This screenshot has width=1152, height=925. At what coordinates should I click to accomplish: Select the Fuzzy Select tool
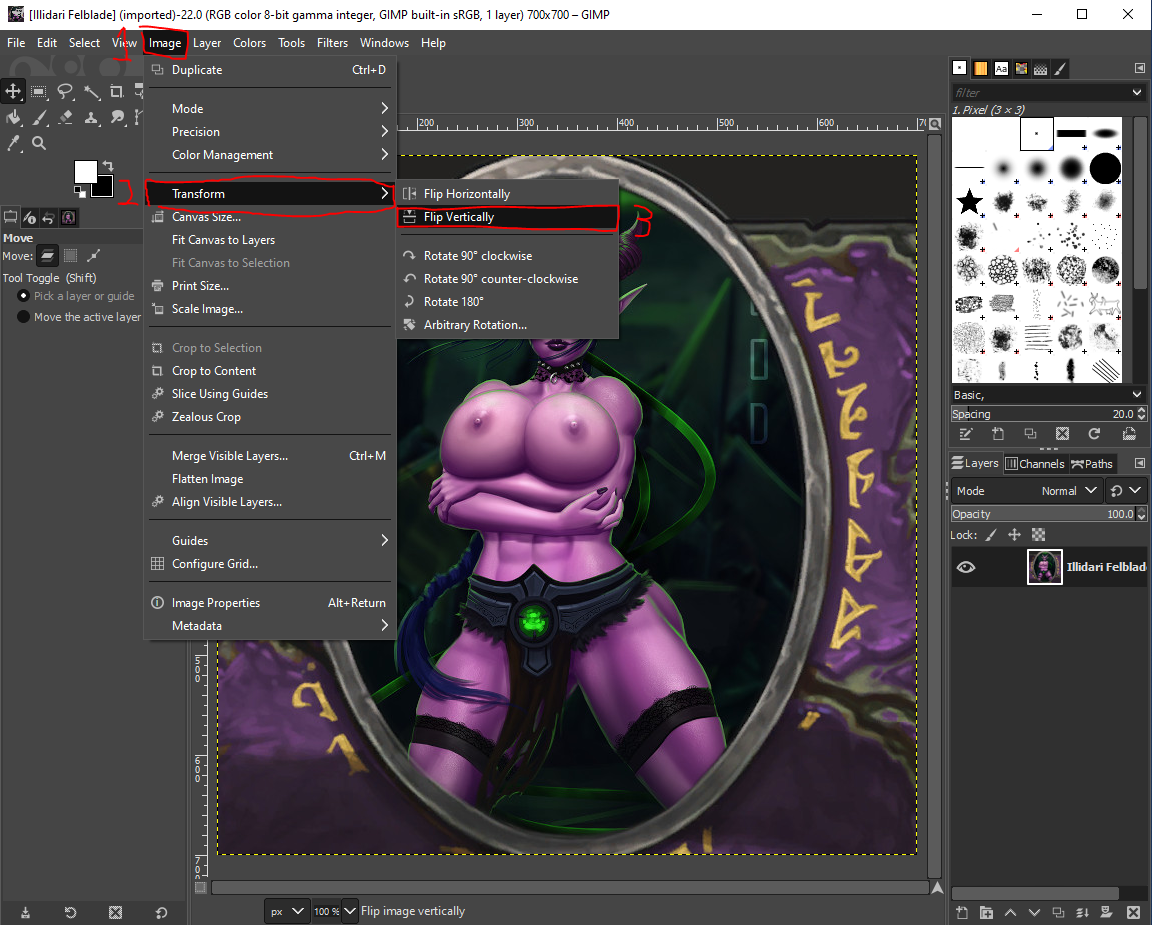pos(93,91)
